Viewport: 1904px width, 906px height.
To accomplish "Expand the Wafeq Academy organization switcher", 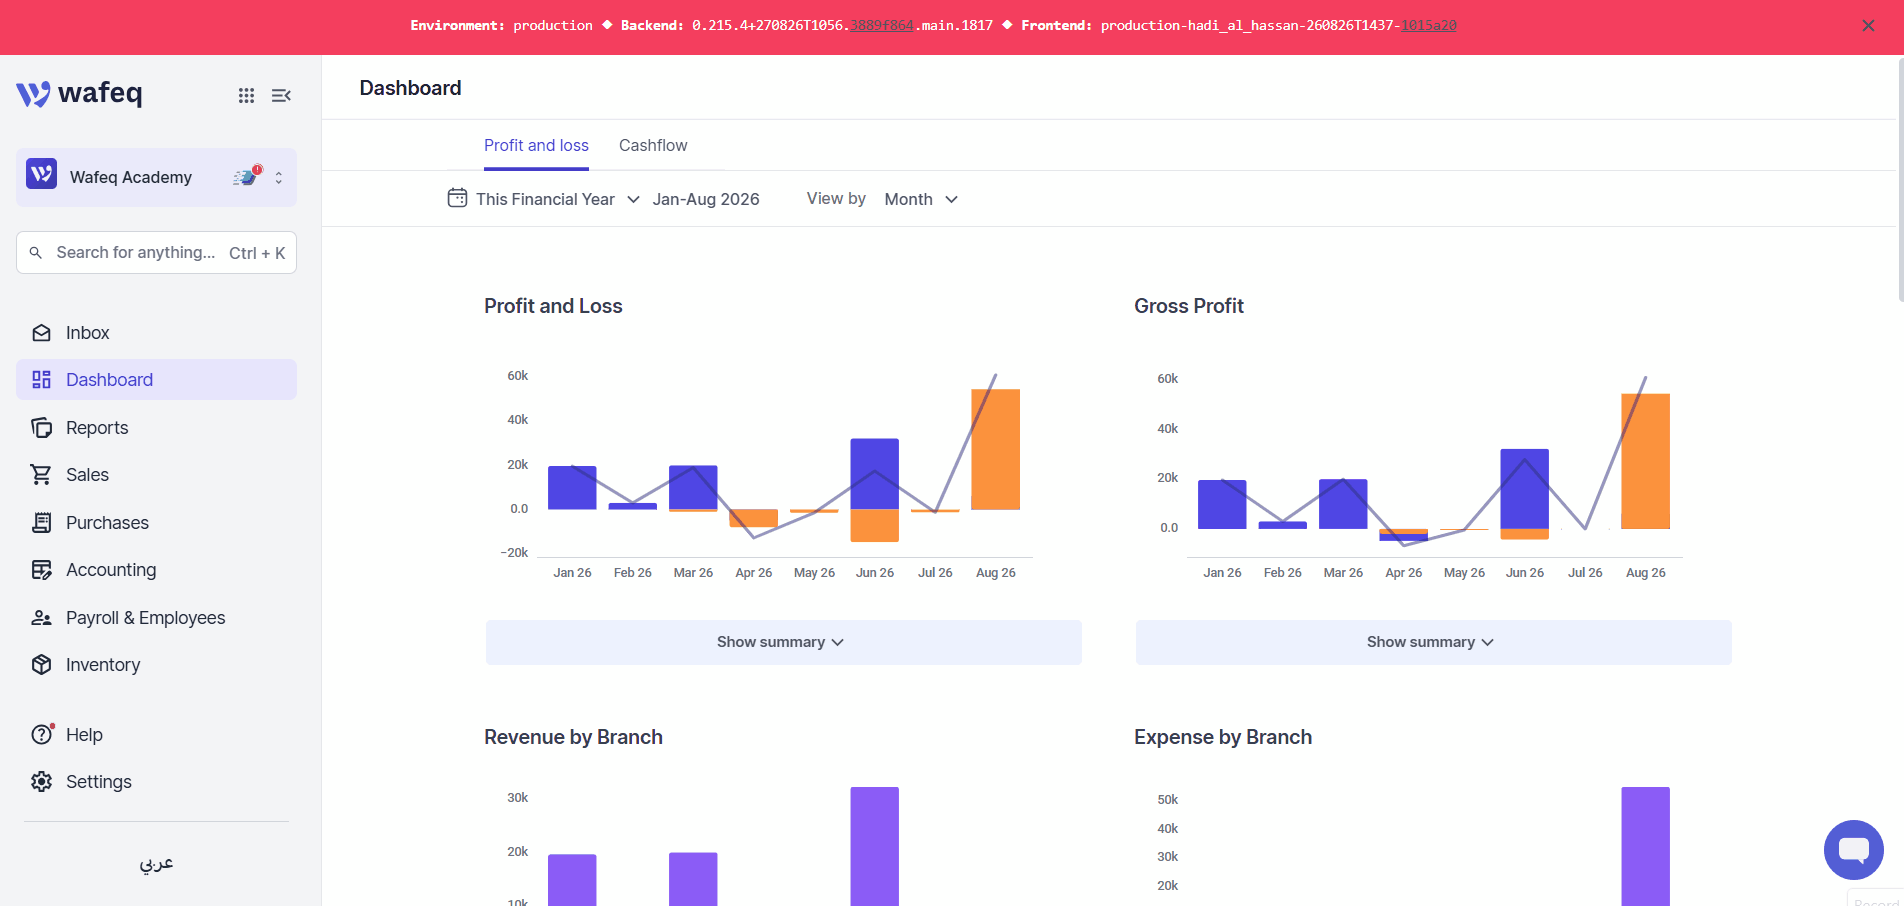I will [156, 177].
